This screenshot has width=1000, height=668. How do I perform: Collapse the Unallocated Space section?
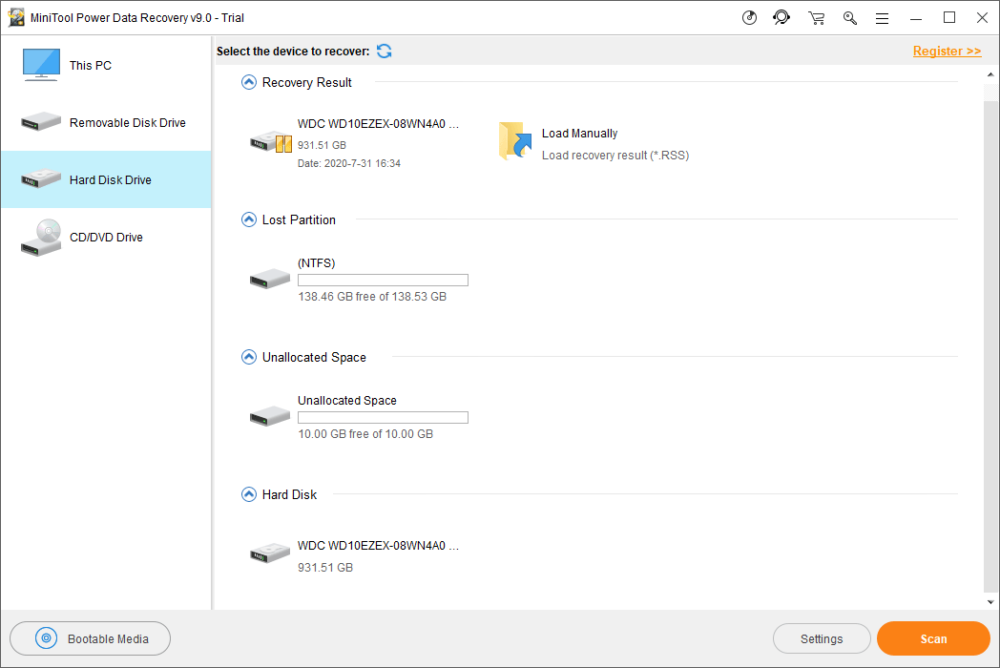click(x=249, y=357)
